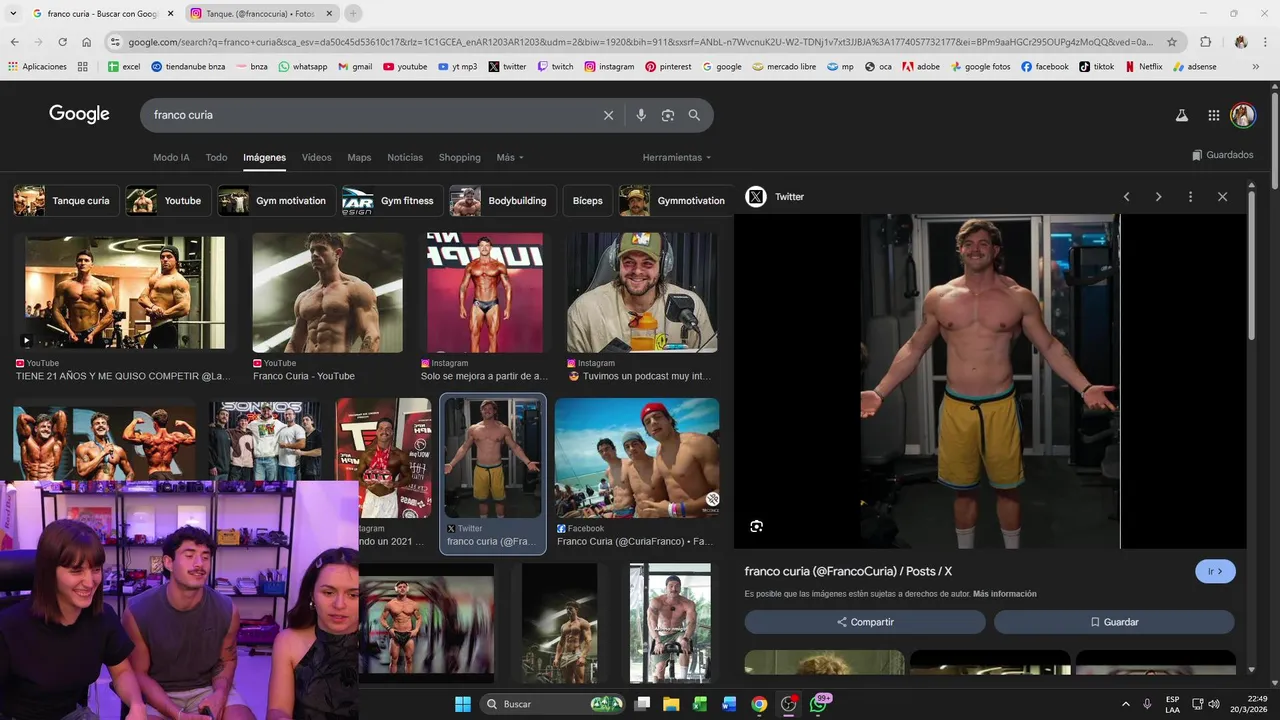
Task: Switch to the Maps results tab
Action: [x=359, y=158]
